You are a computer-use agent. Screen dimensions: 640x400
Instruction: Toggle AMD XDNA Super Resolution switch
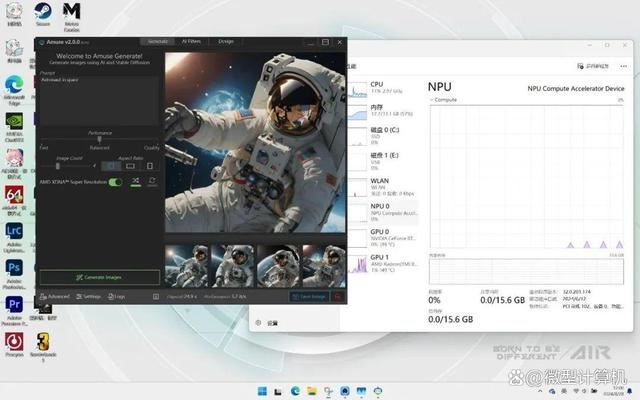click(115, 182)
